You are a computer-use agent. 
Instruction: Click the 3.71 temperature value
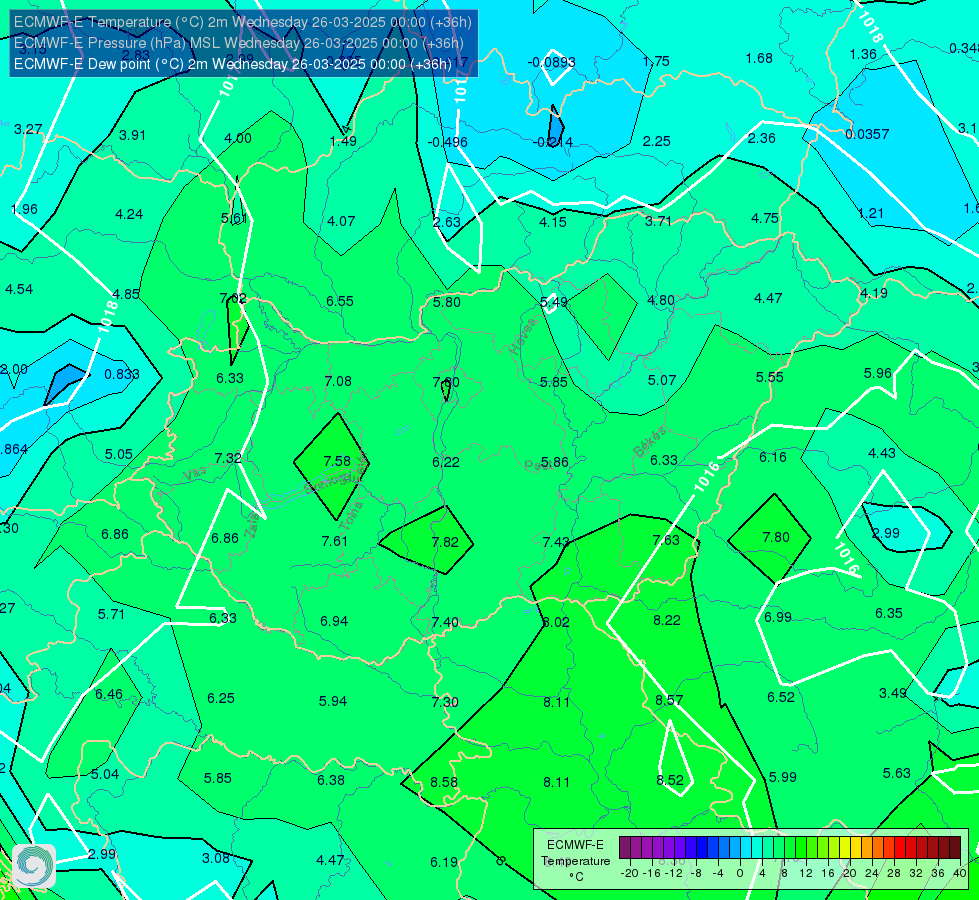pyautogui.click(x=658, y=220)
